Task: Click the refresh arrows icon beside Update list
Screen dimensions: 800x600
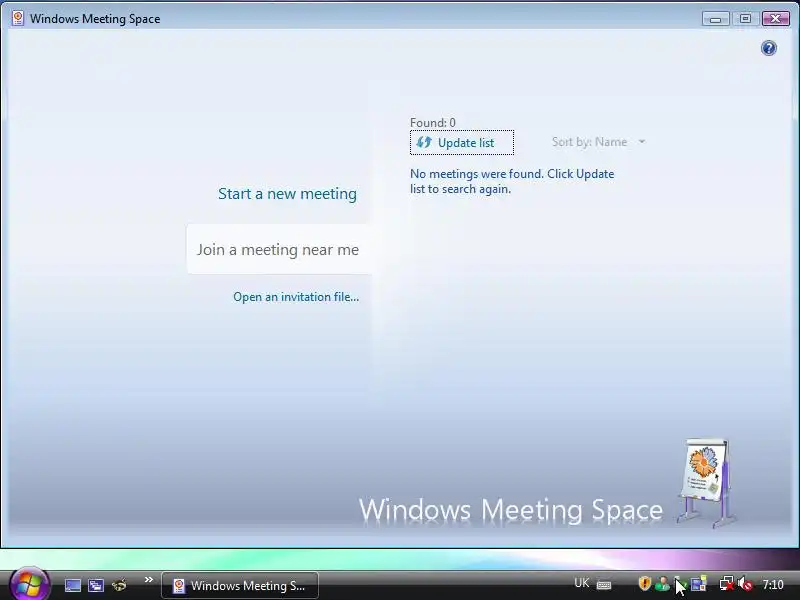Action: click(x=424, y=142)
